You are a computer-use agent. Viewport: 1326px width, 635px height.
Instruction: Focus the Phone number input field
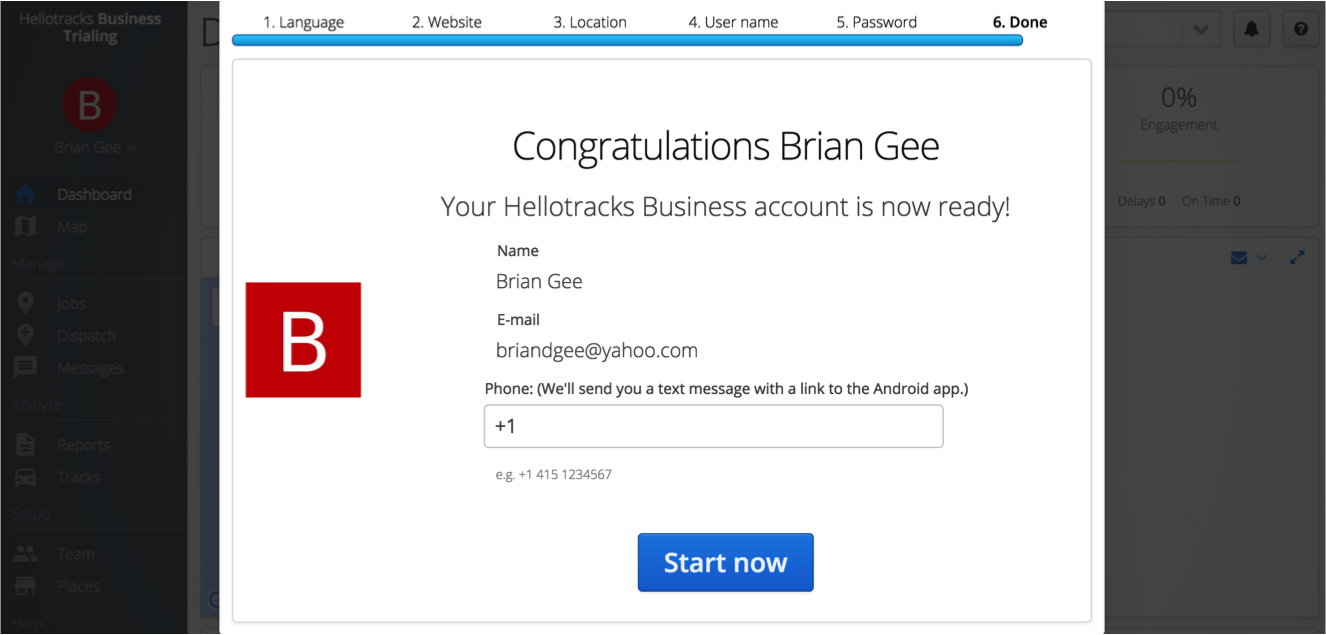click(x=713, y=426)
